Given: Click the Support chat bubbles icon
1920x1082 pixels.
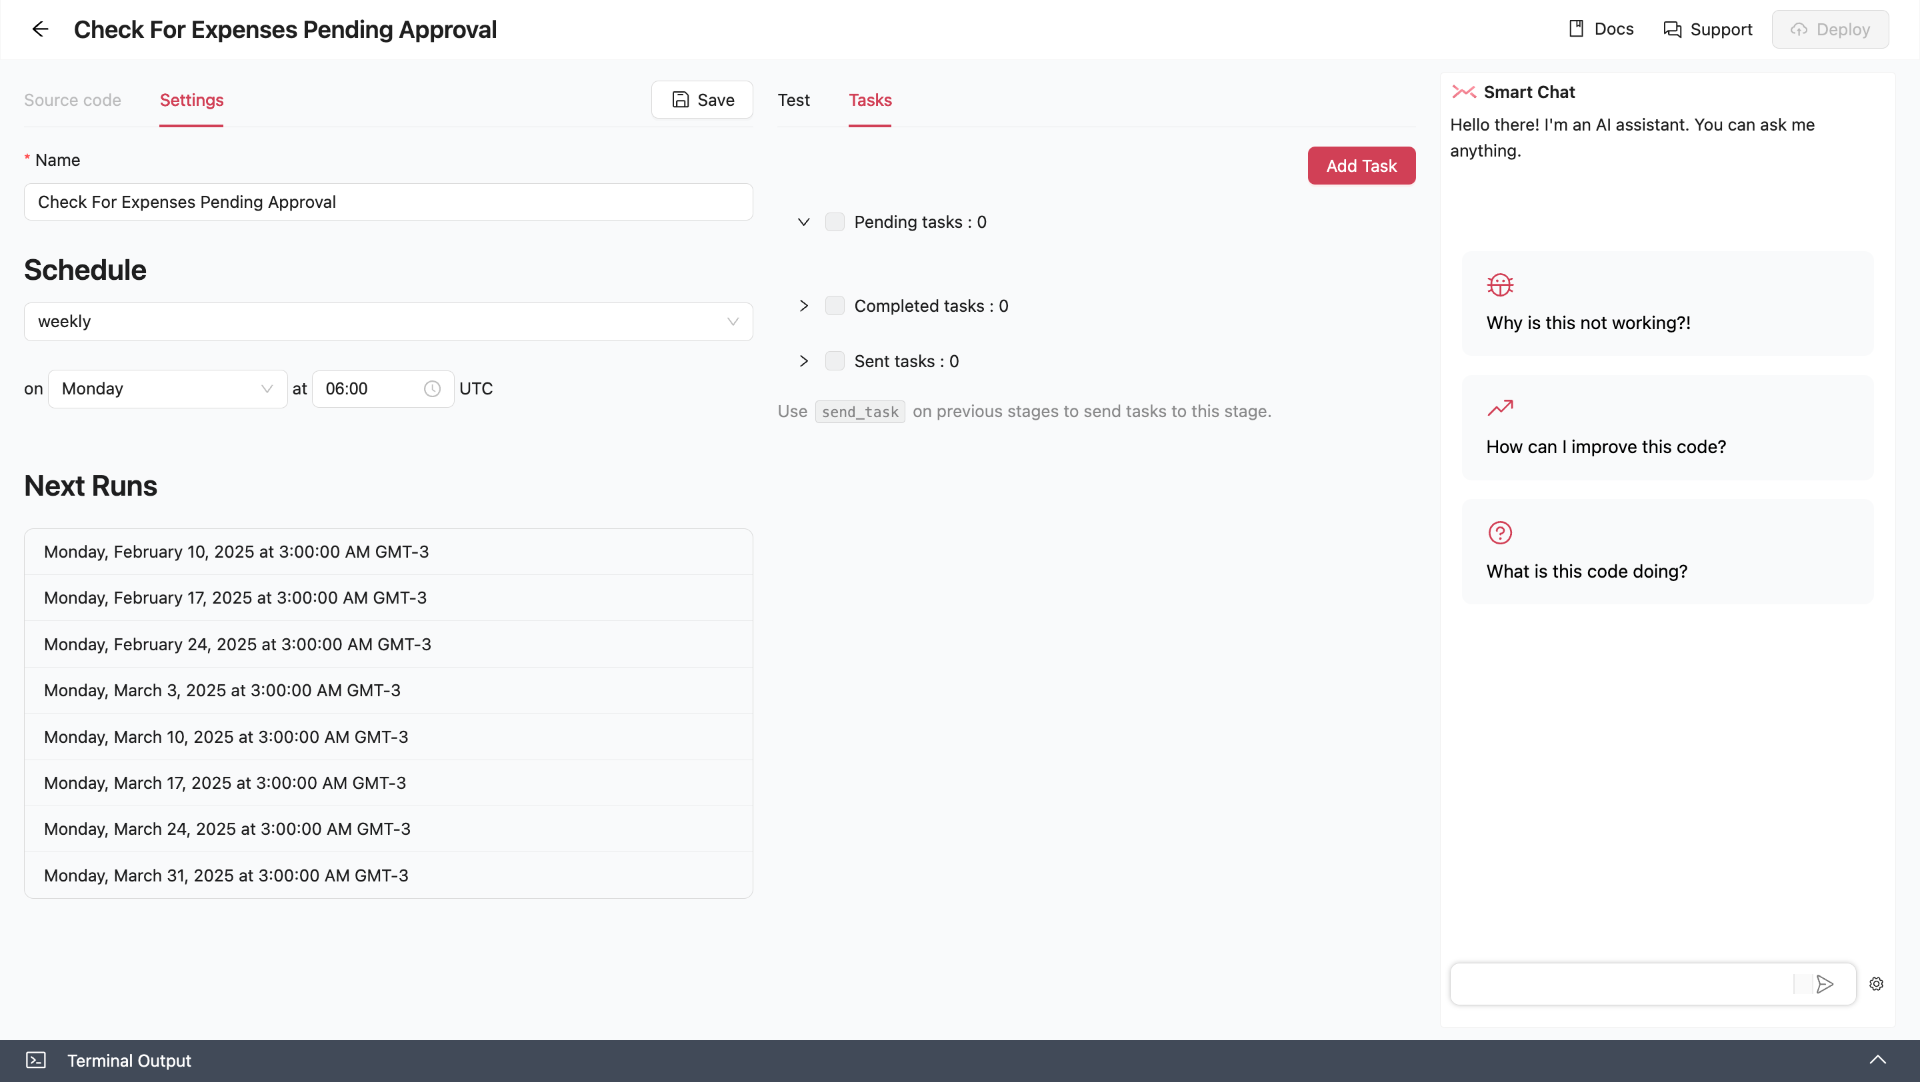Looking at the screenshot, I should point(1672,29).
